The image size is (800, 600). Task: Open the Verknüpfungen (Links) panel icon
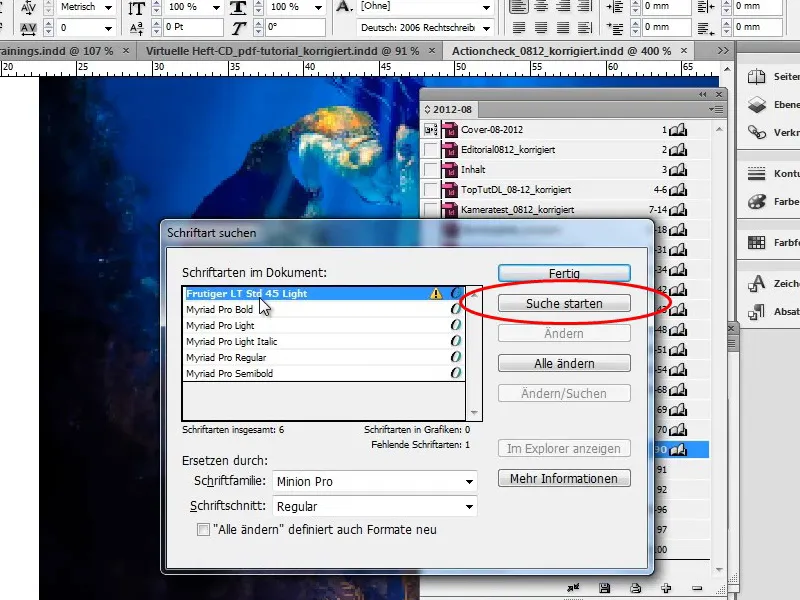pyautogui.click(x=757, y=132)
